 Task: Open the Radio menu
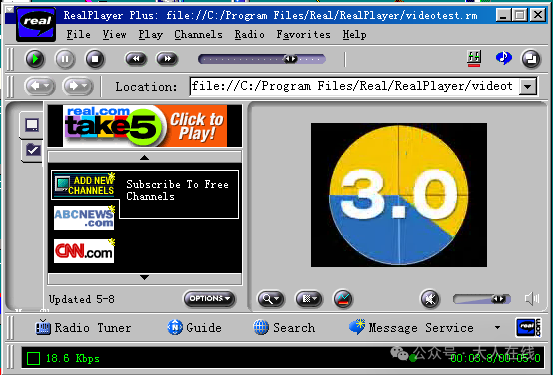pos(249,35)
